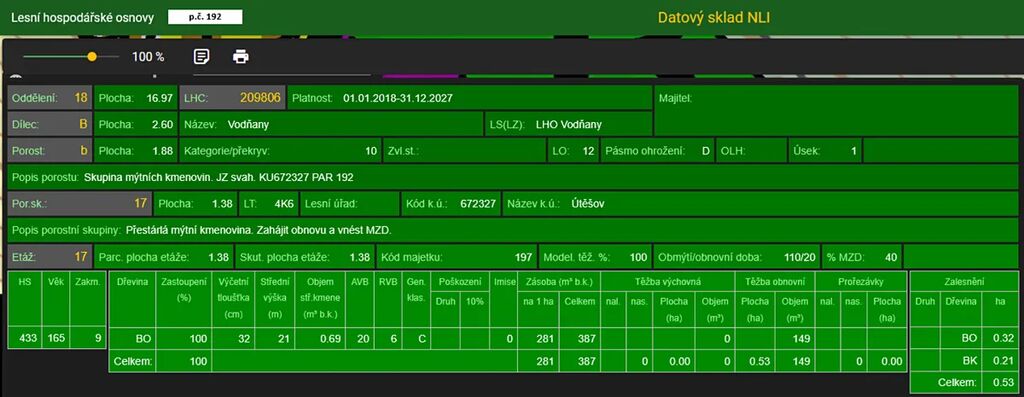
Task: Adjust the zoom slider handle
Action: (x=92, y=57)
